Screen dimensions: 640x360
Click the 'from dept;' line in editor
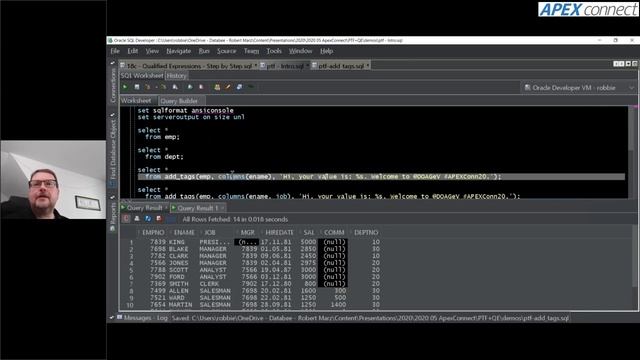(164, 157)
